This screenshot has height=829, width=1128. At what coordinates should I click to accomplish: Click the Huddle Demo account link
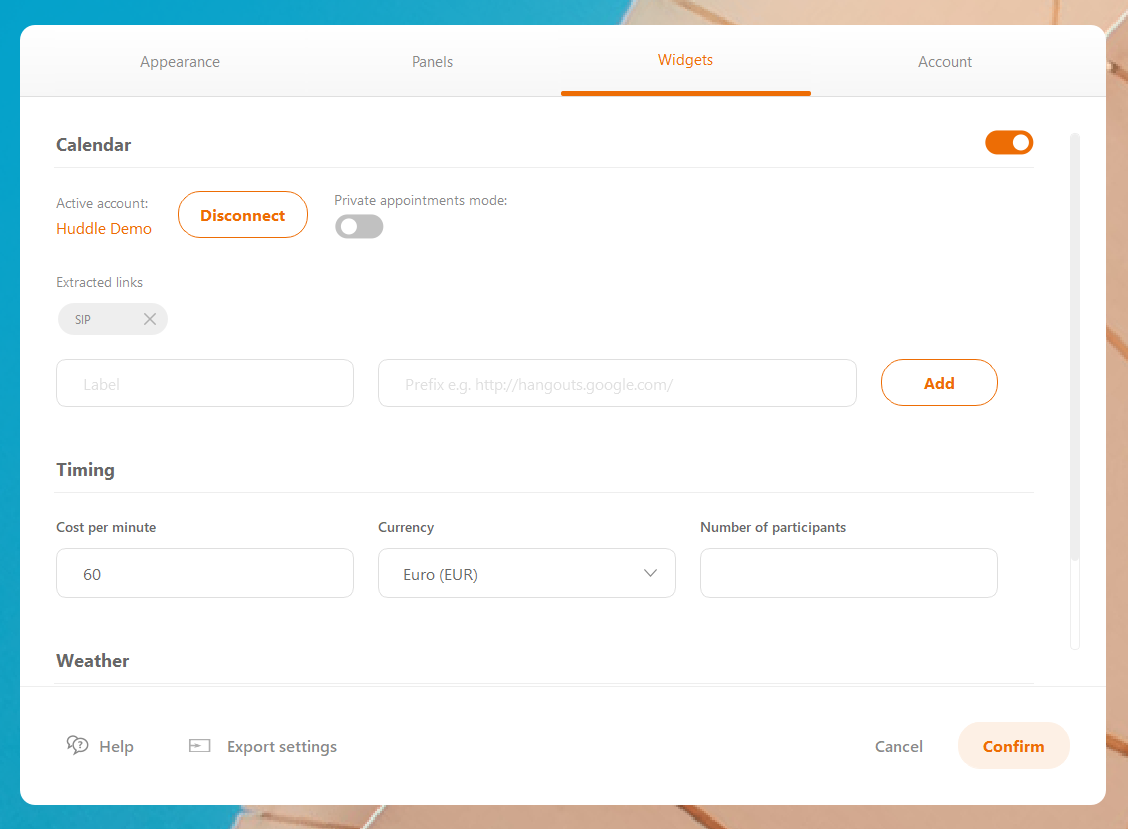[x=104, y=228]
